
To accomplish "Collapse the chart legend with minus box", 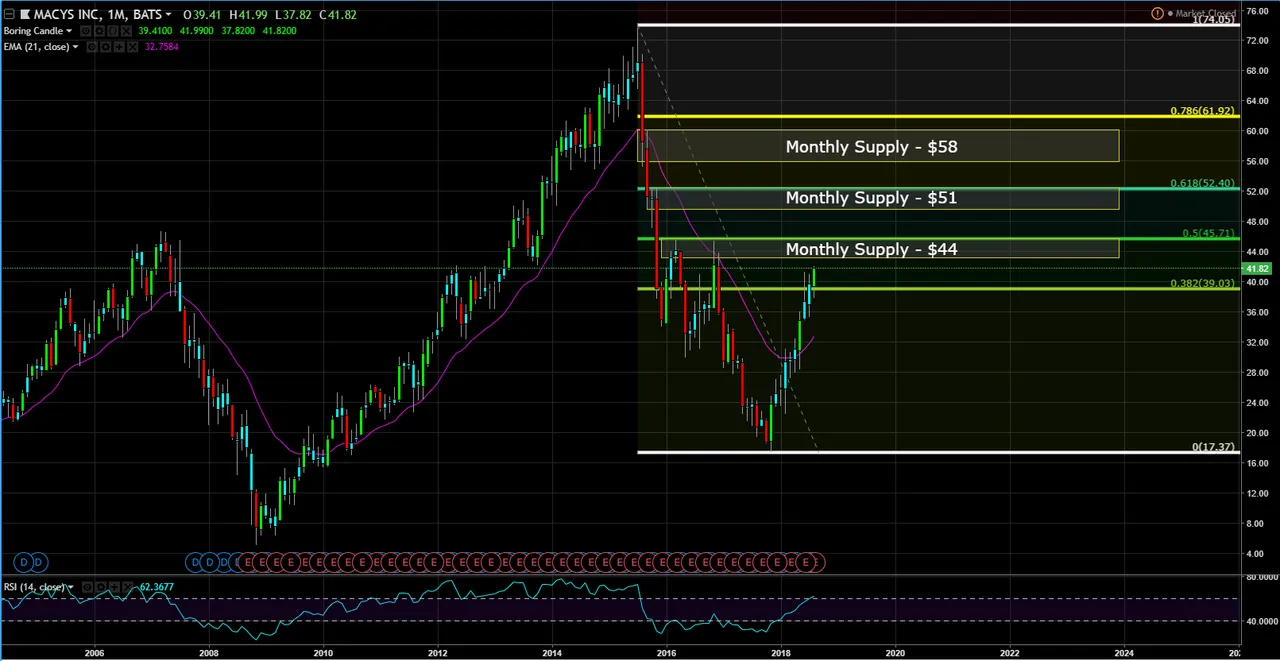I will coord(9,15).
